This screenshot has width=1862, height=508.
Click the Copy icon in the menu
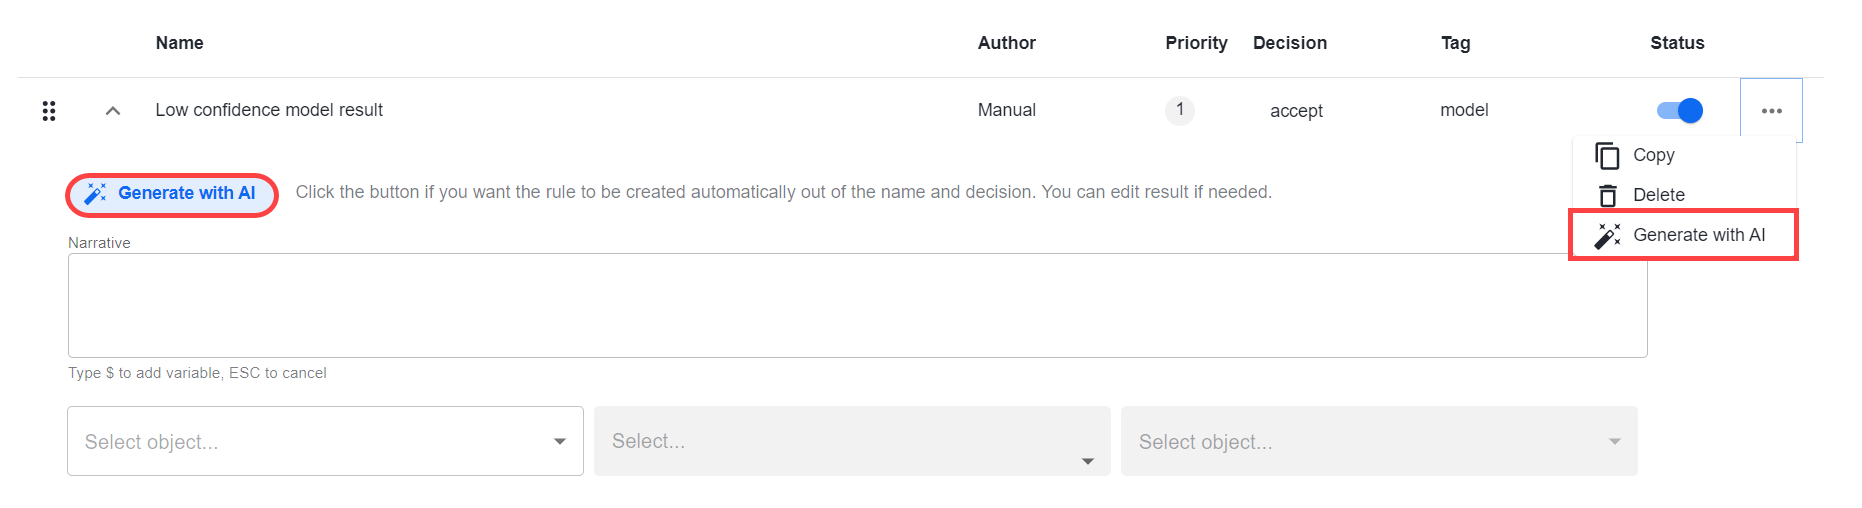pyautogui.click(x=1607, y=156)
